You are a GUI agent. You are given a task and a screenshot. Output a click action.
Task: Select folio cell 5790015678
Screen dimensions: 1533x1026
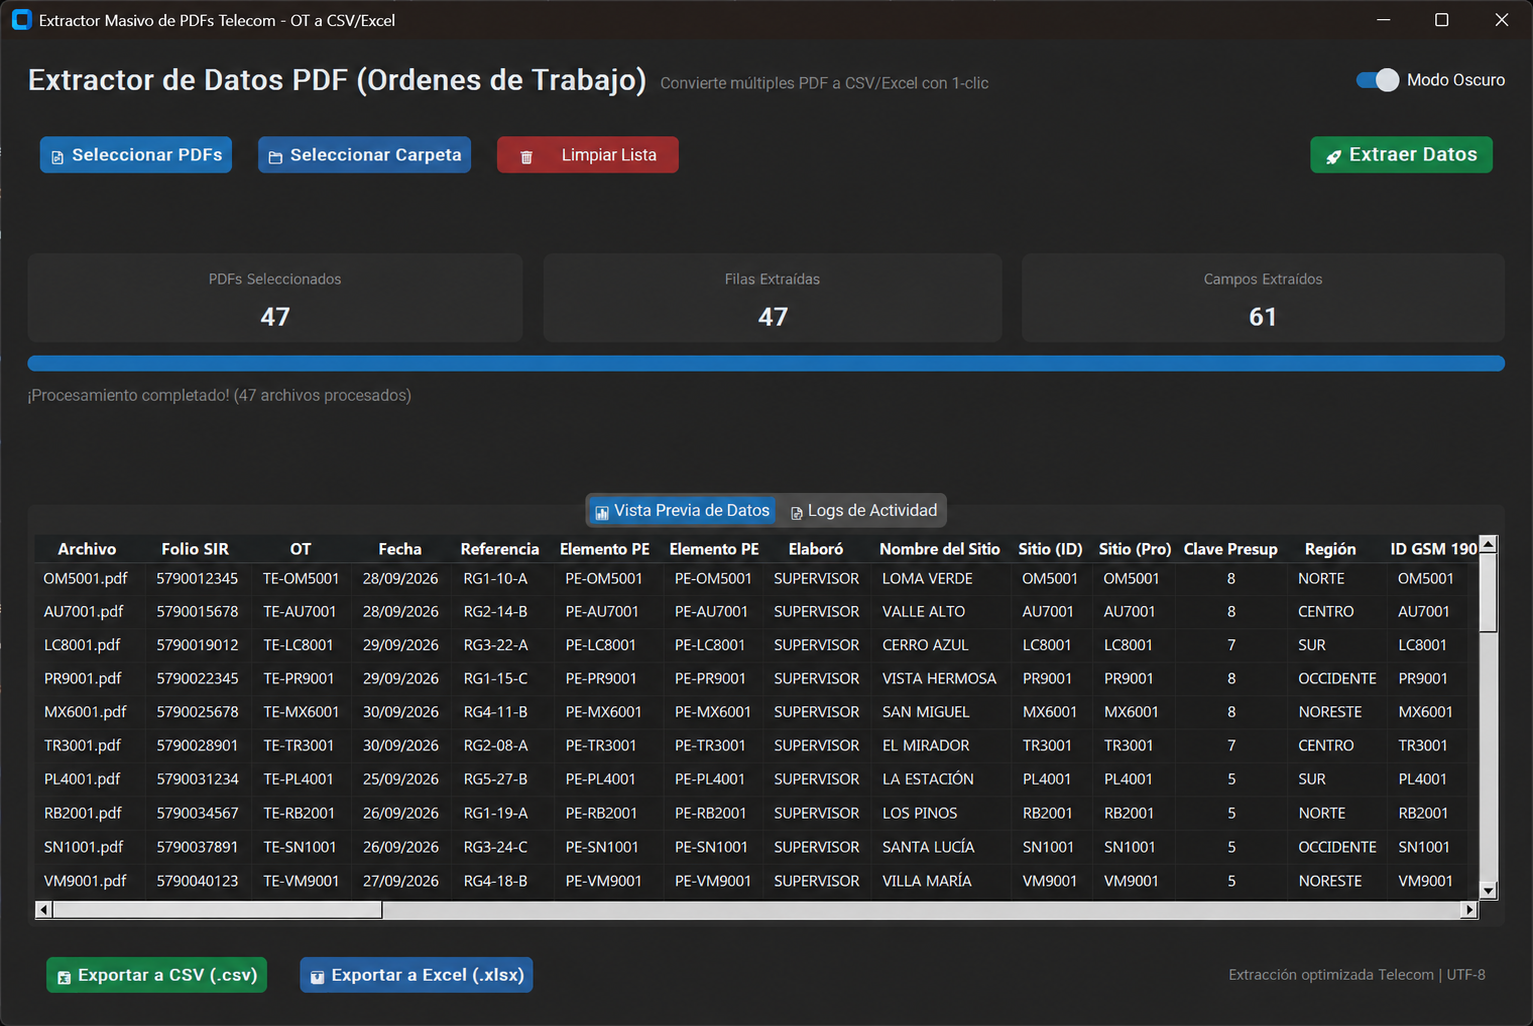point(197,611)
